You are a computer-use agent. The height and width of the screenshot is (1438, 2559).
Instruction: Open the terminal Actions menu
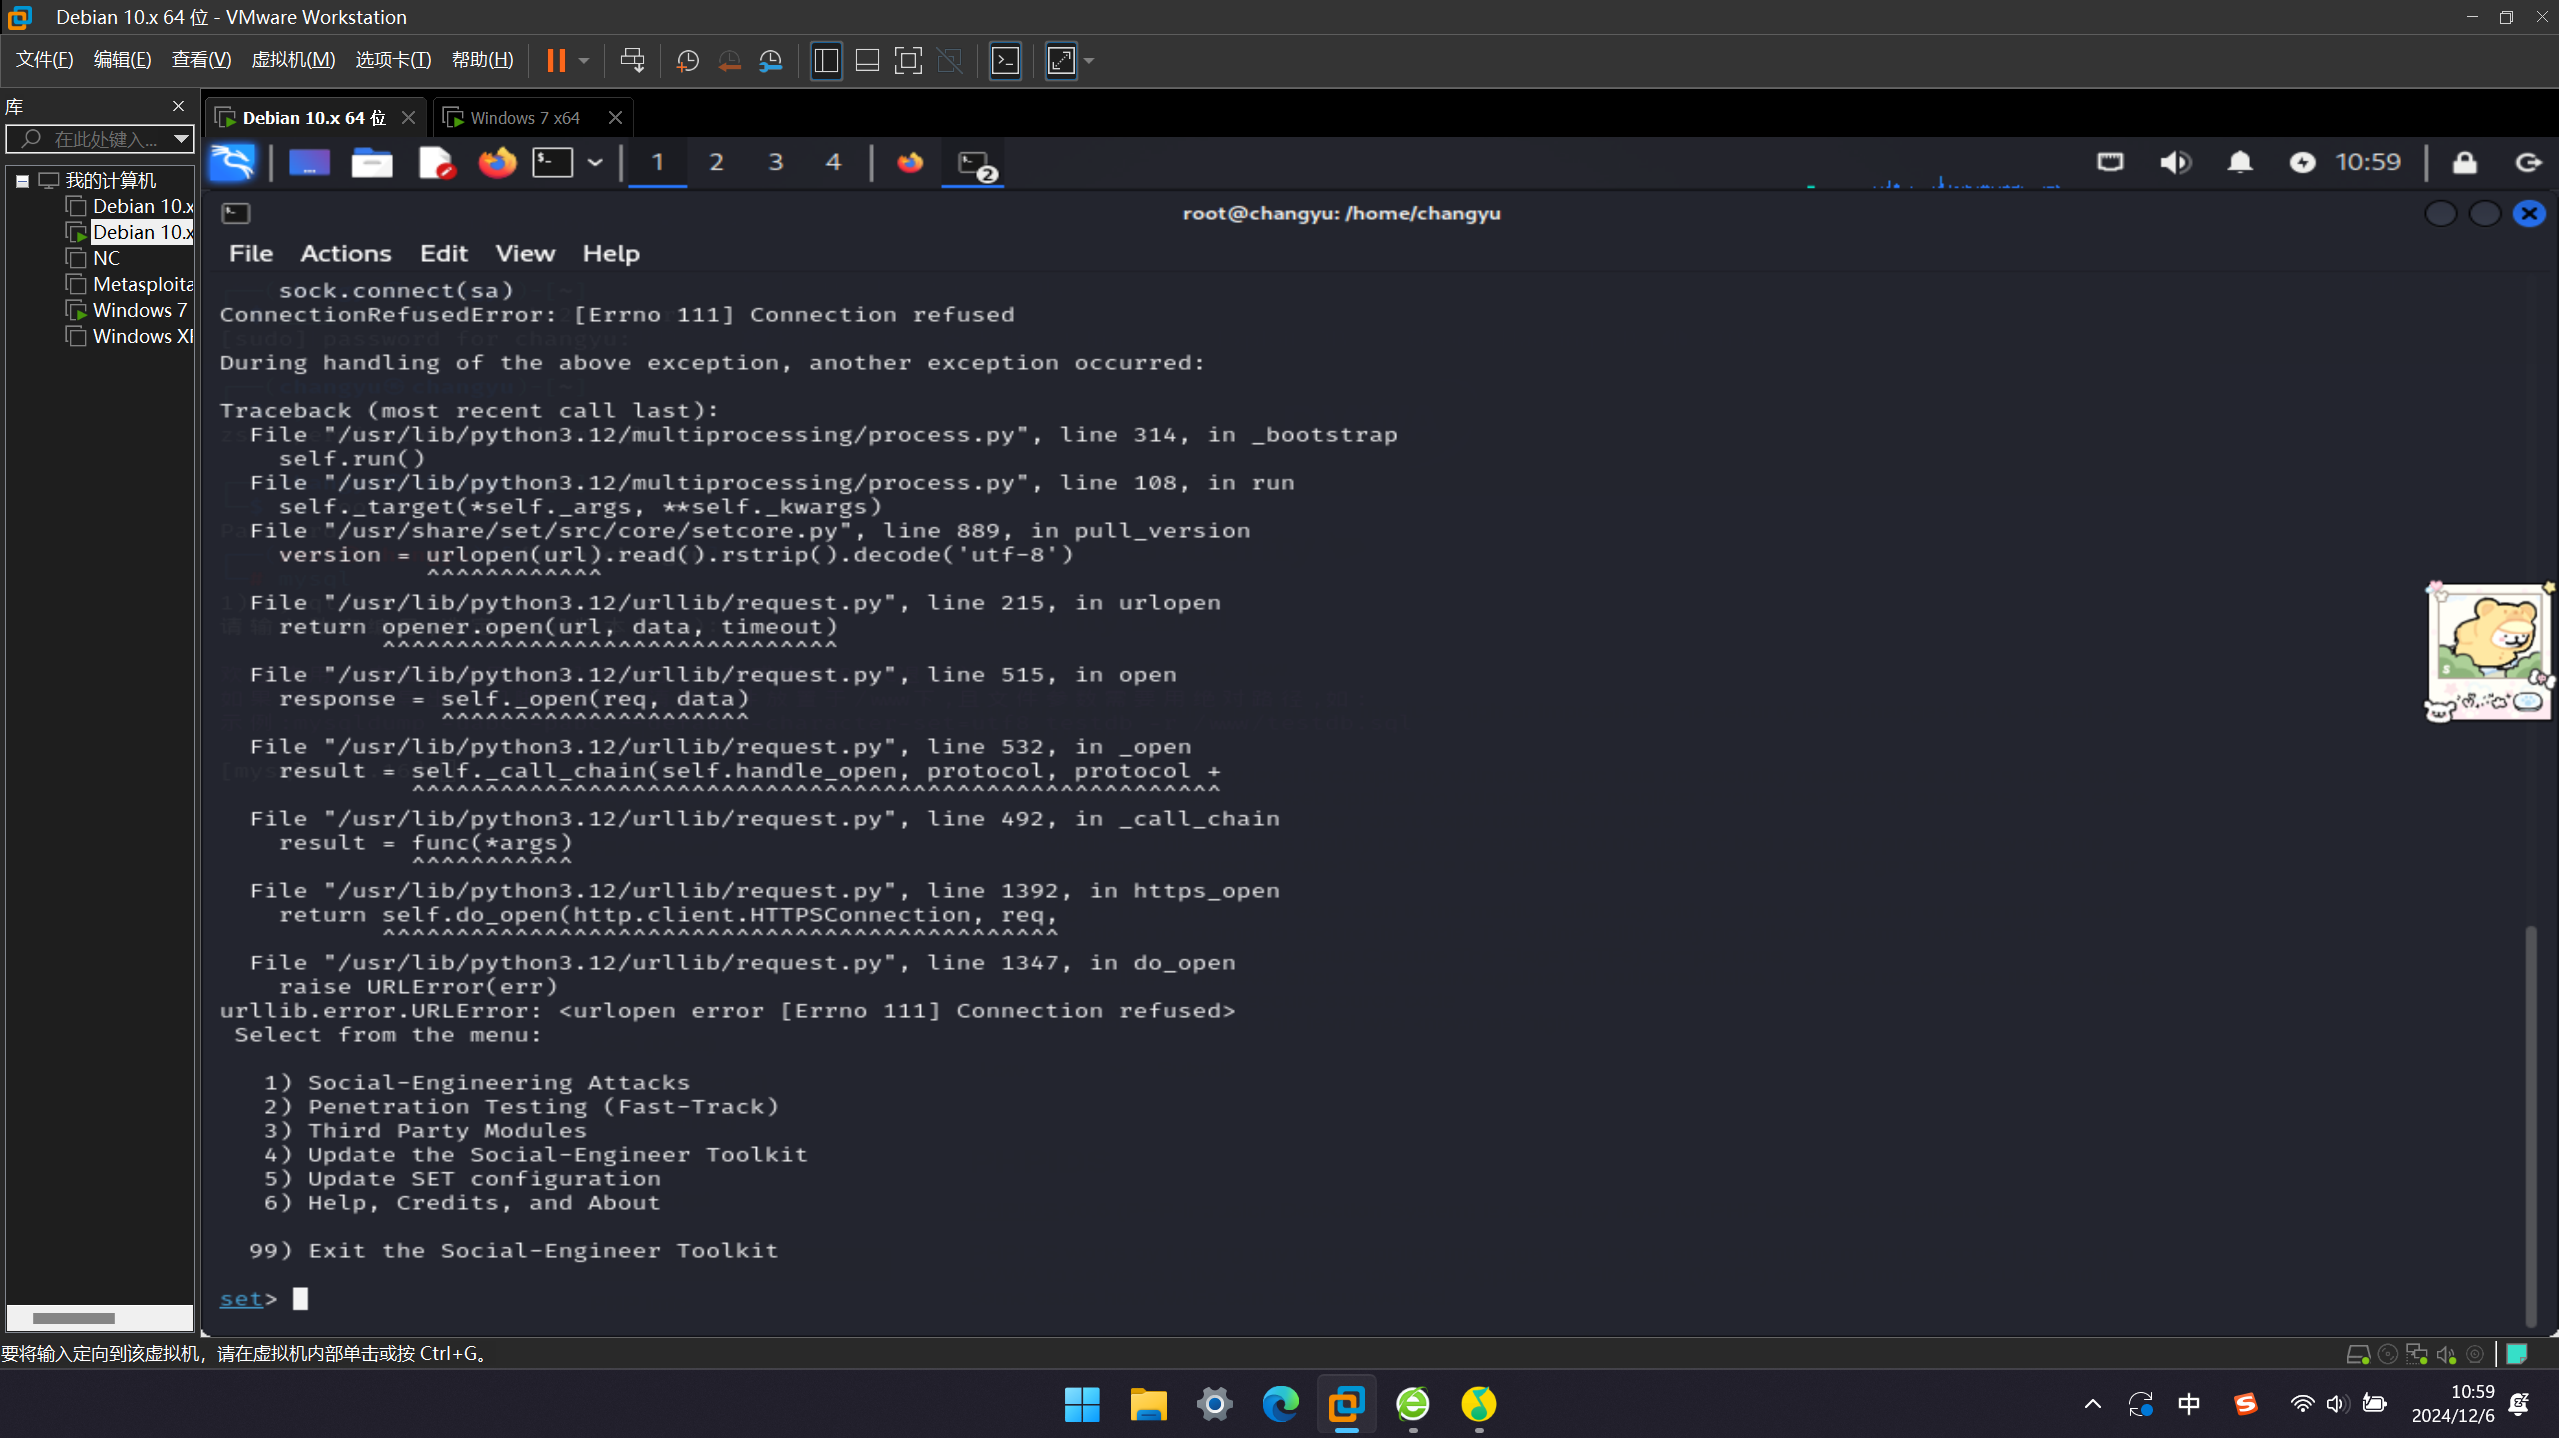346,254
